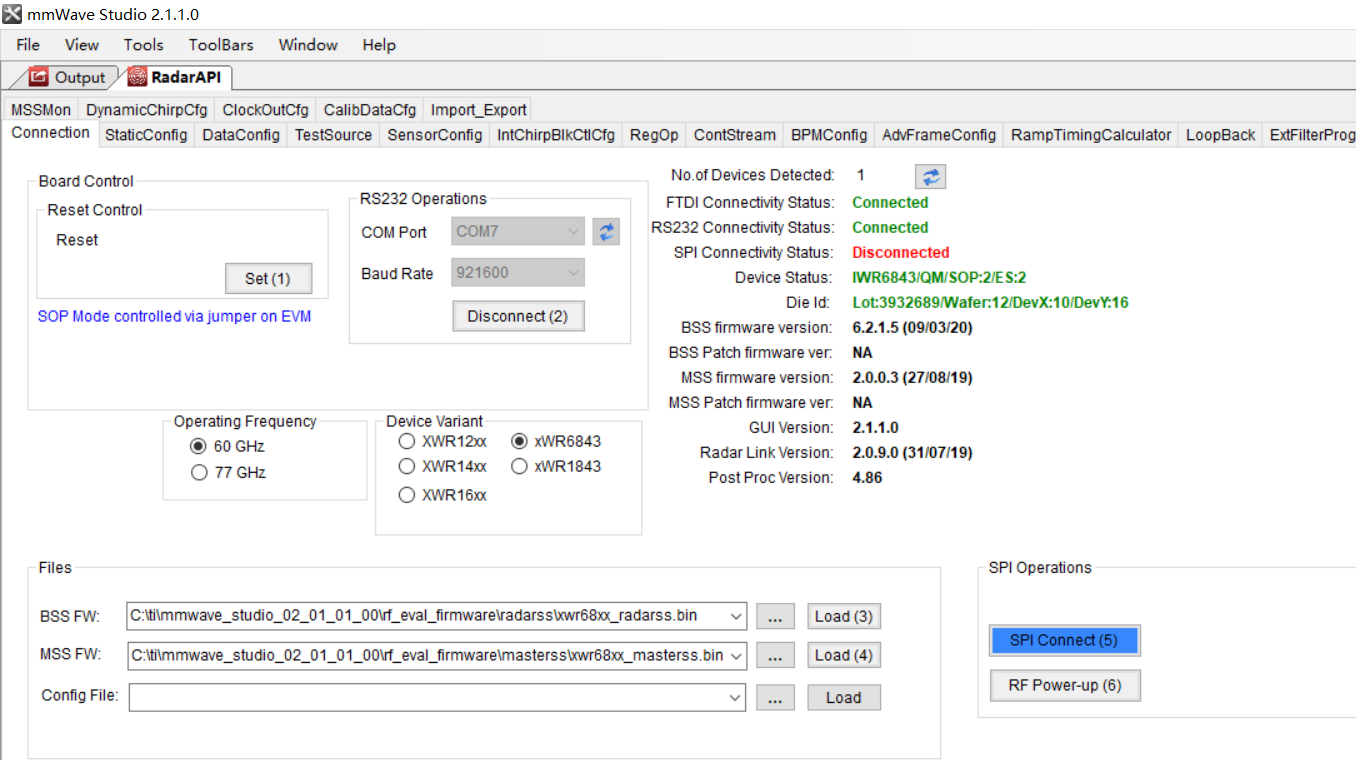The height and width of the screenshot is (760, 1356).
Task: Click Load (3) for BSS firmware
Action: pos(844,617)
